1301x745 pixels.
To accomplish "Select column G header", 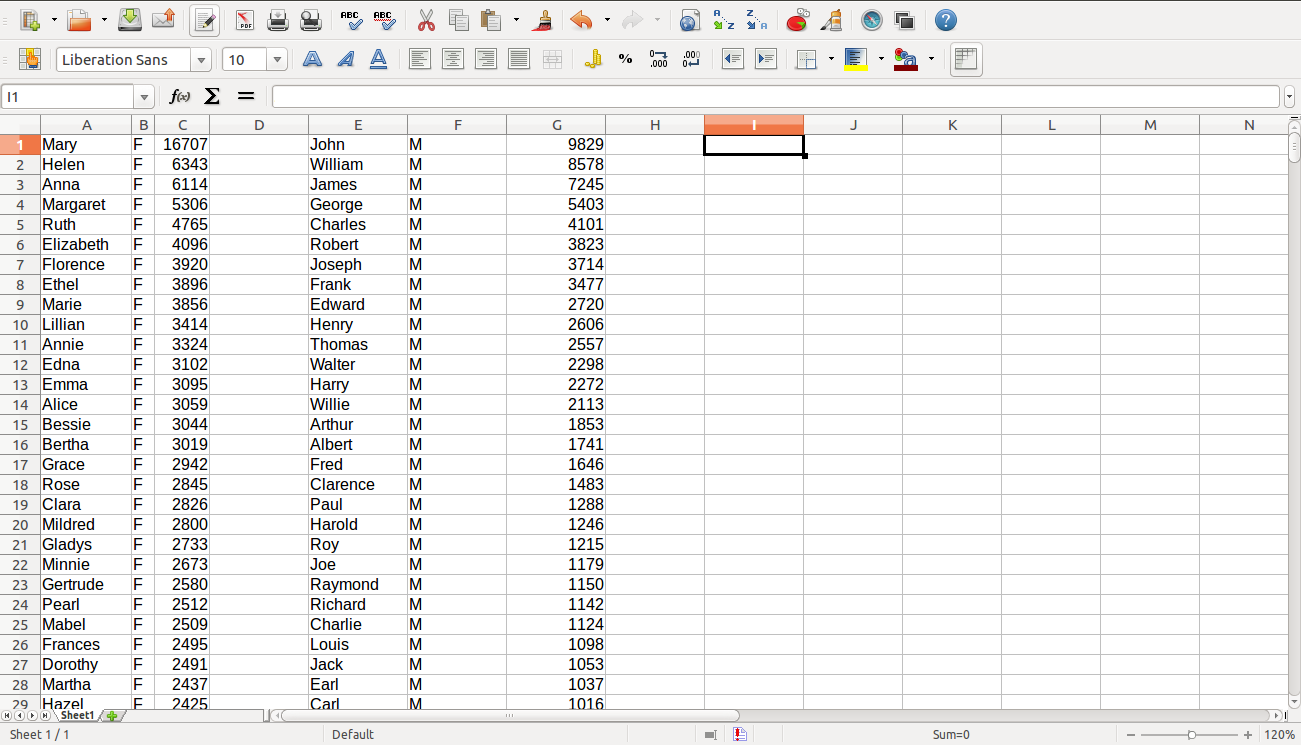I will 556,125.
